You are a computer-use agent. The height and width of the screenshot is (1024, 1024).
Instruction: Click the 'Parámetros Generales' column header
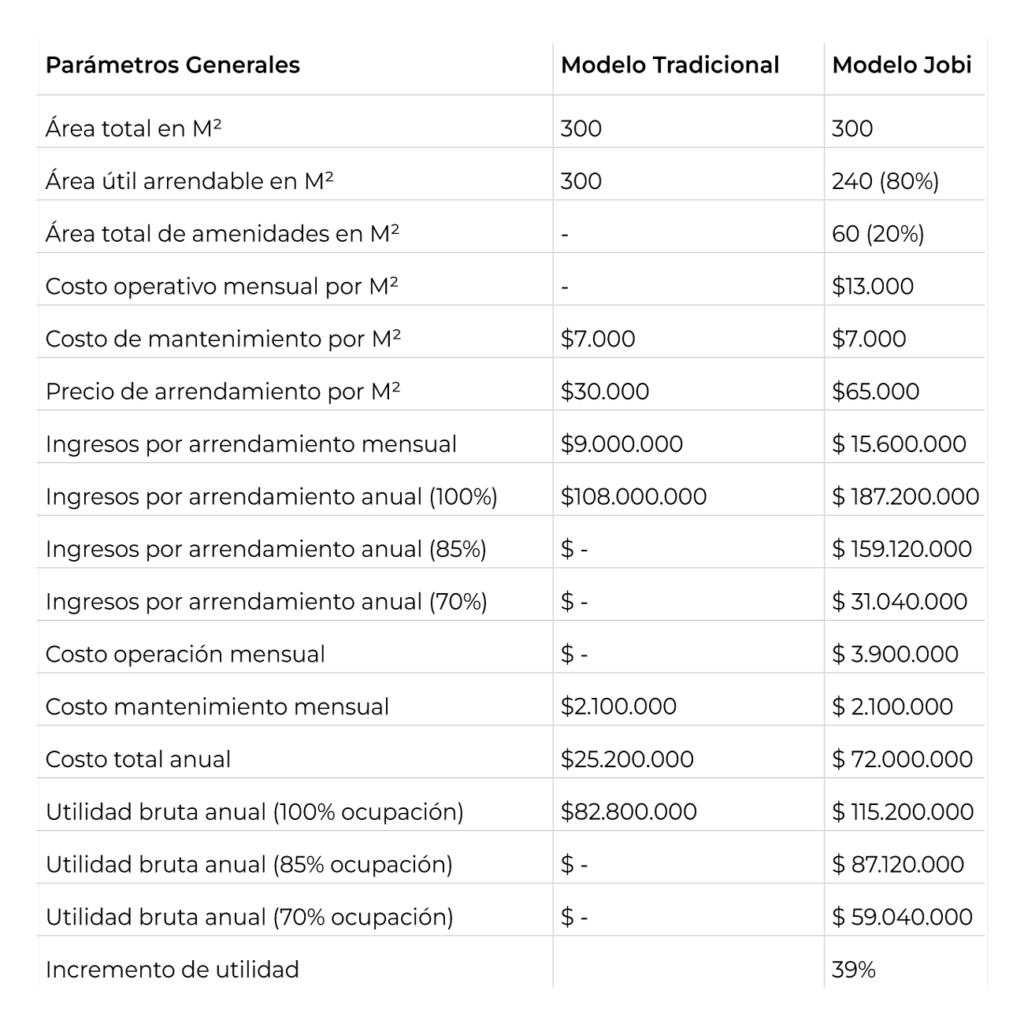pyautogui.click(x=173, y=66)
